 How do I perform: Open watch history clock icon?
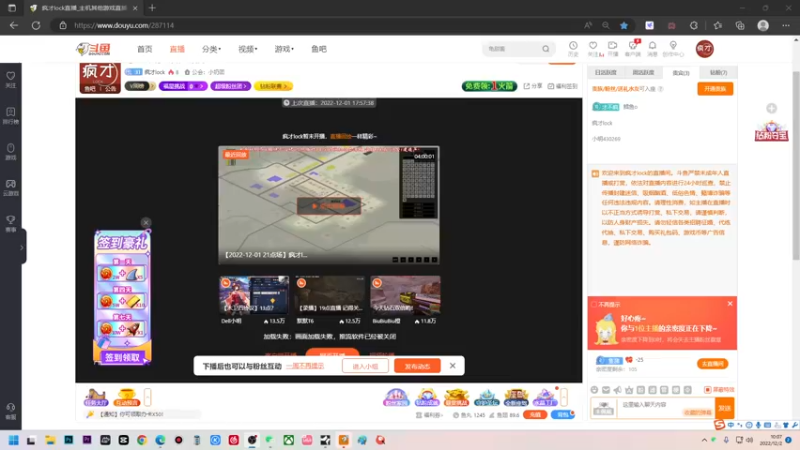[x=573, y=48]
